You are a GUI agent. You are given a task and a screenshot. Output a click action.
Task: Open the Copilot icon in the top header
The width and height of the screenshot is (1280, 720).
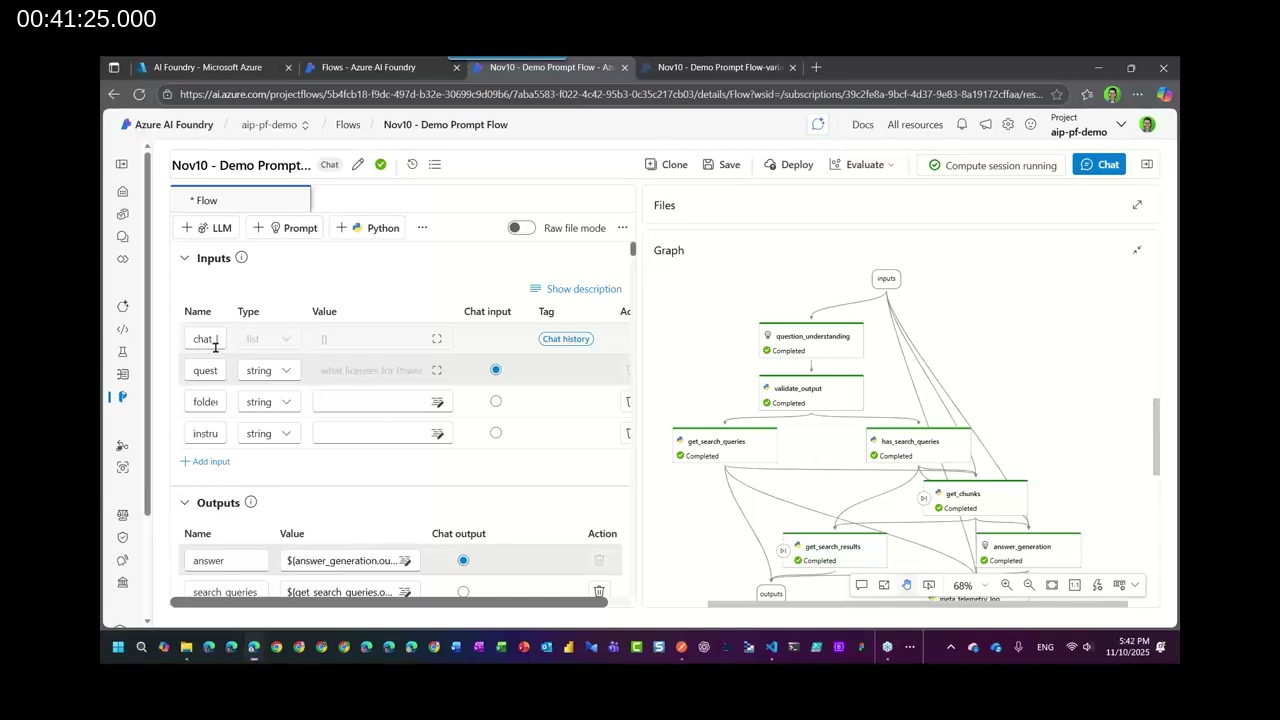[818, 124]
